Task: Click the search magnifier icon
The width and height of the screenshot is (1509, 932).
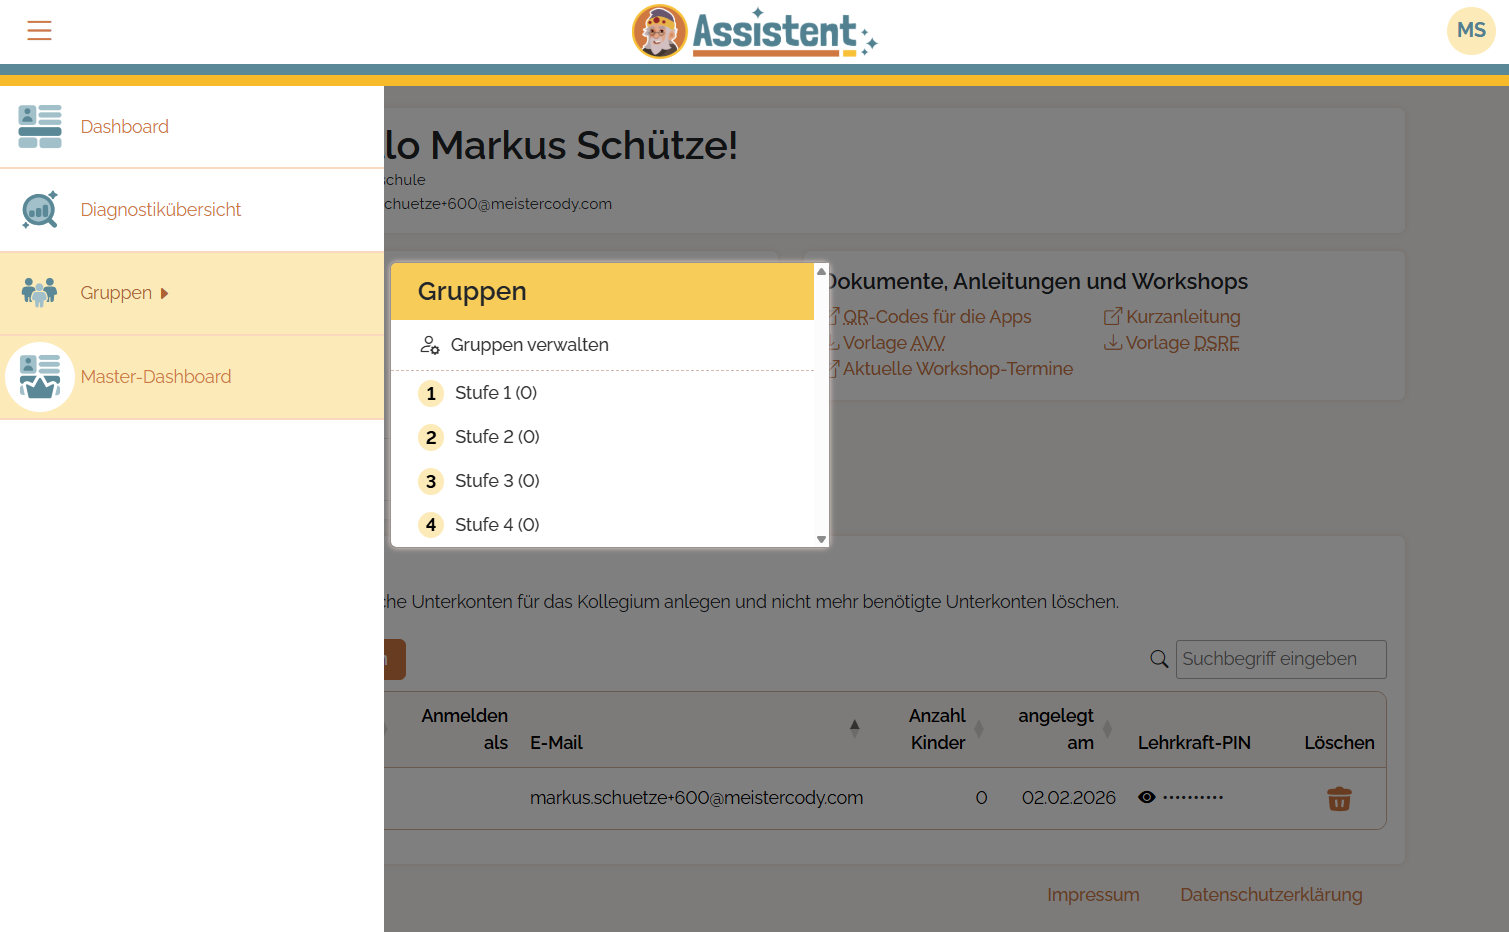Action: click(1159, 659)
